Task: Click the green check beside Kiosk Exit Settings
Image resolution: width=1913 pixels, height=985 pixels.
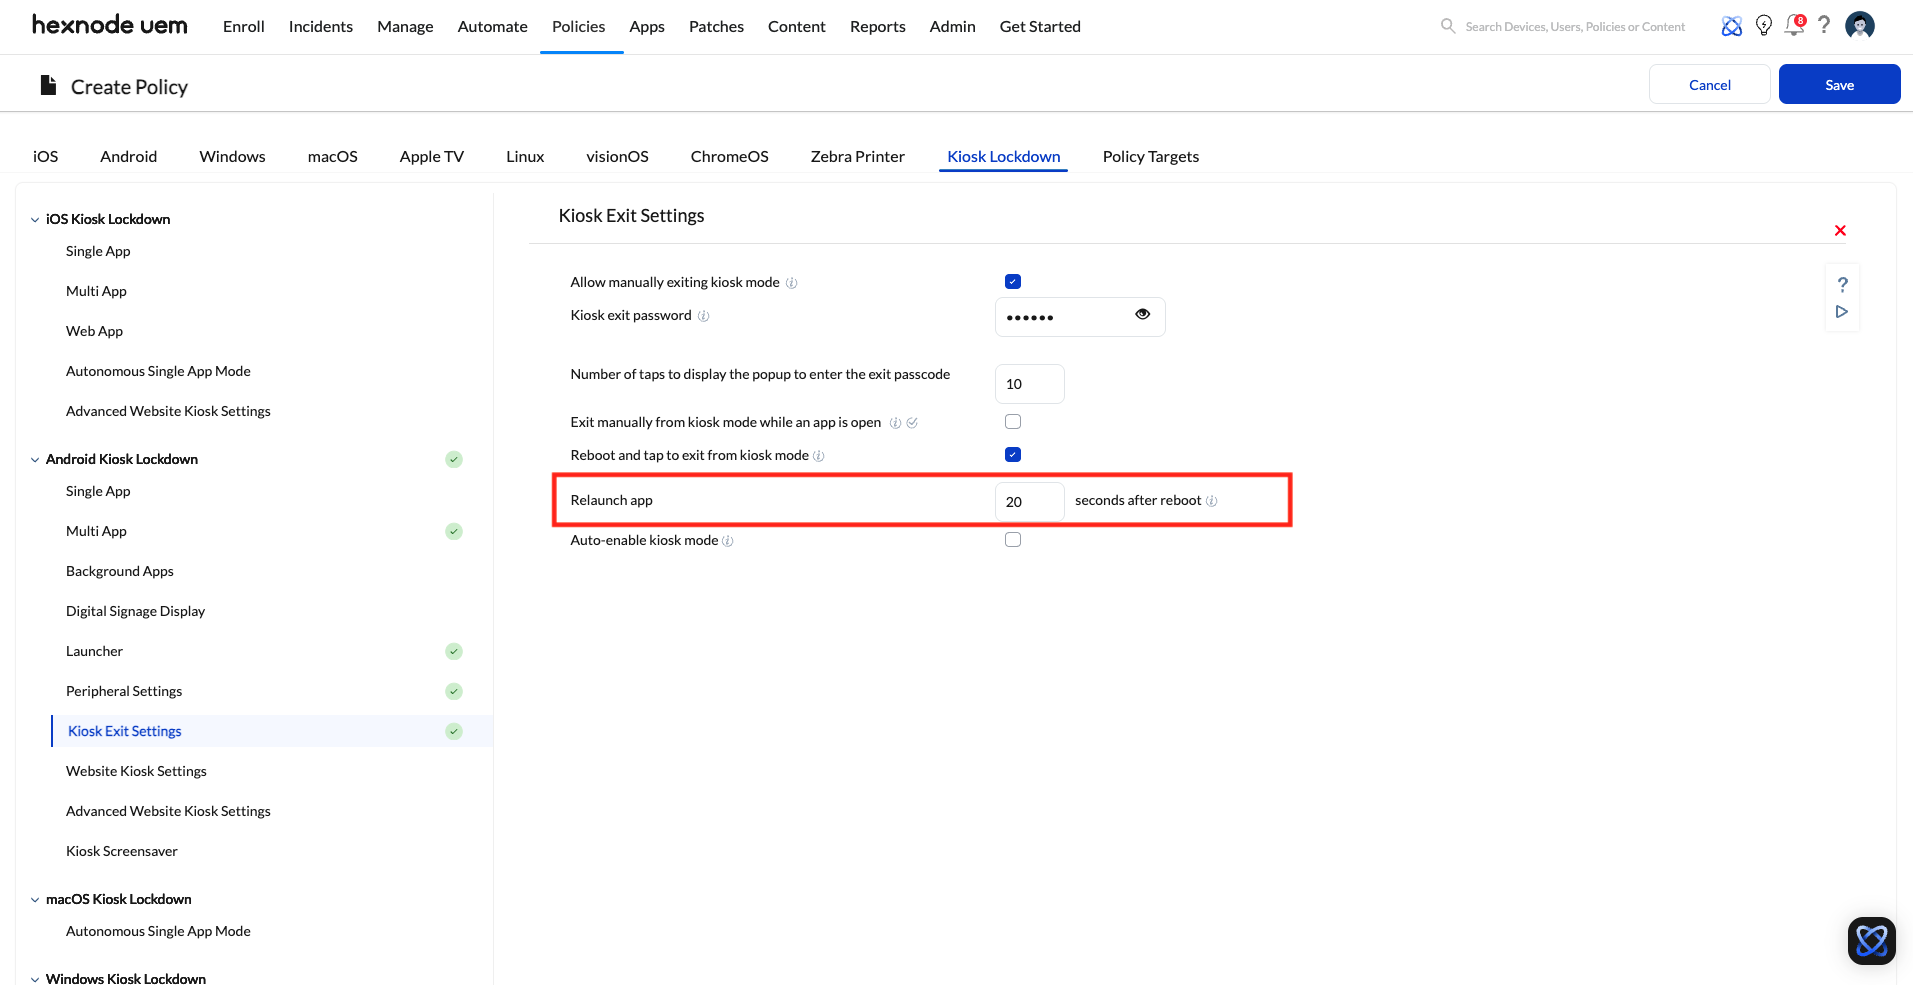Action: point(454,731)
